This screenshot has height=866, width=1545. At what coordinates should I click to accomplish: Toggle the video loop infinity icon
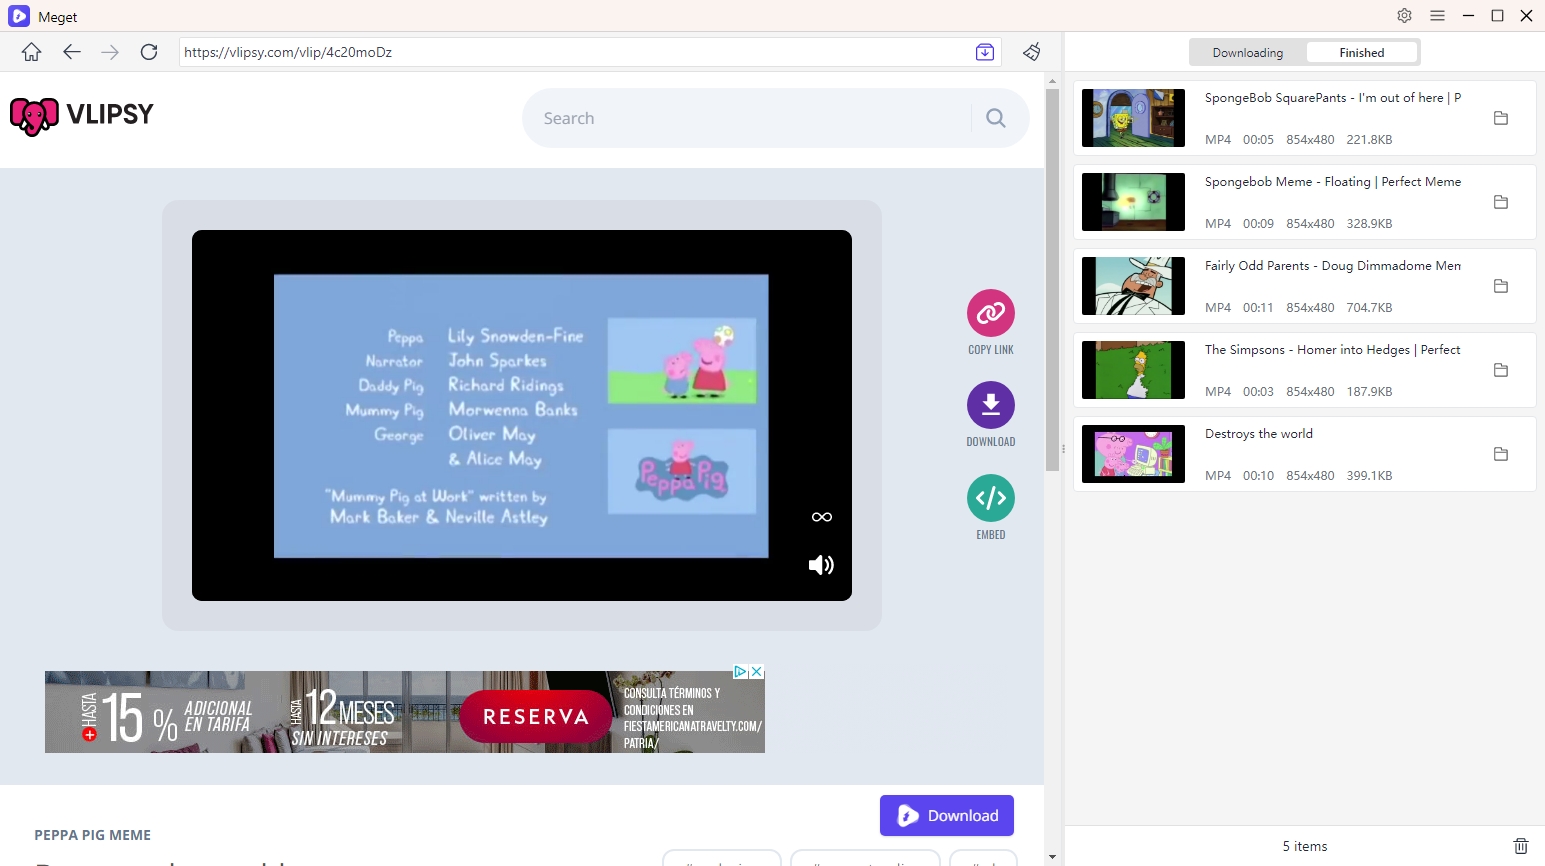[822, 517]
